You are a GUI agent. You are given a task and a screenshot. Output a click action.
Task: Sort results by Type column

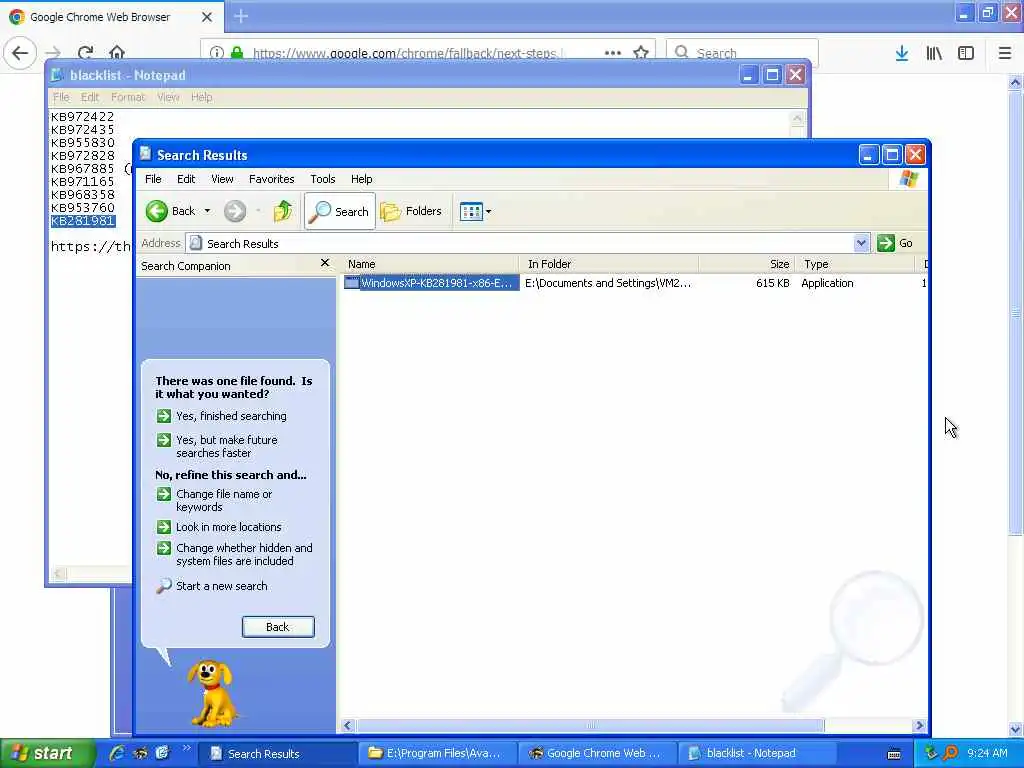pyautogui.click(x=855, y=264)
